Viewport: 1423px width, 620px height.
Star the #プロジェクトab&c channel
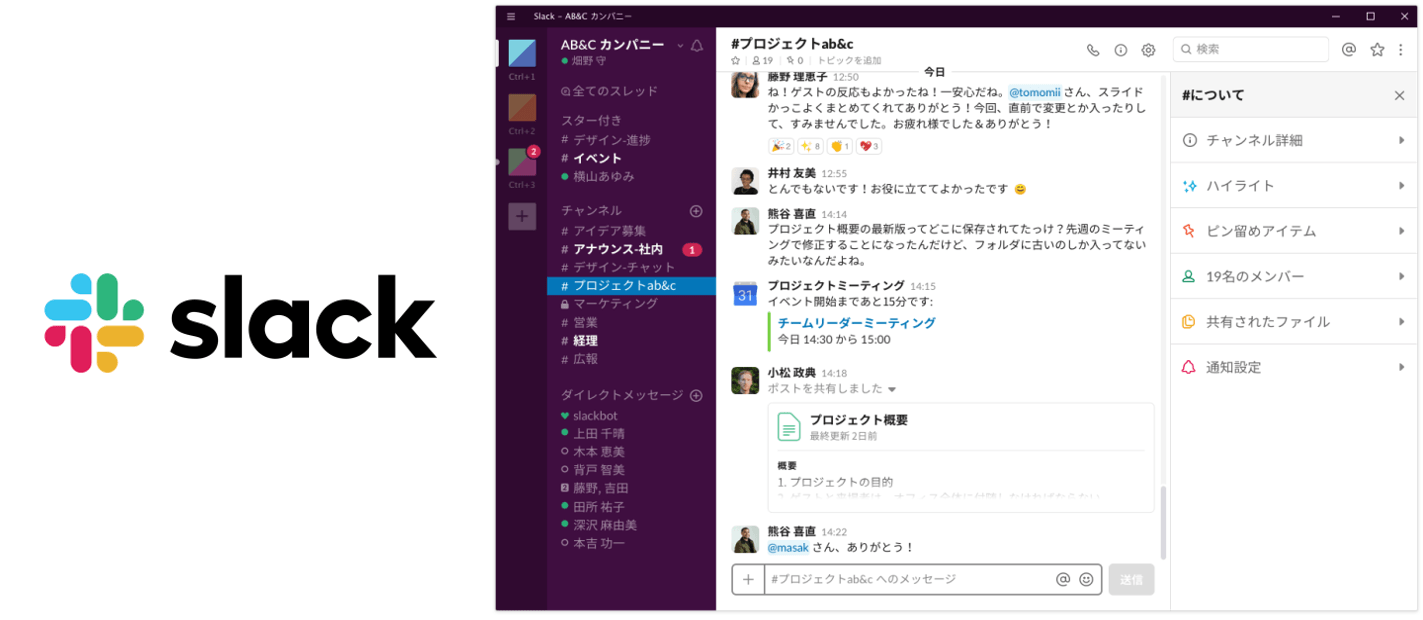pyautogui.click(x=736, y=60)
